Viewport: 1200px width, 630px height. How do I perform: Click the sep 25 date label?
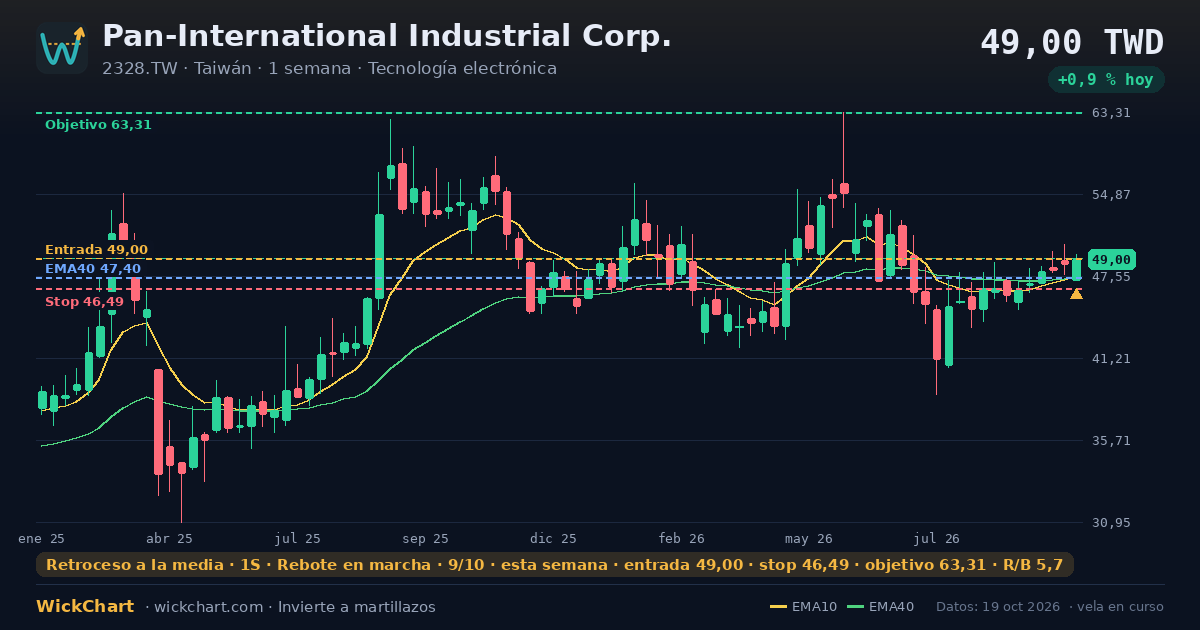(426, 538)
